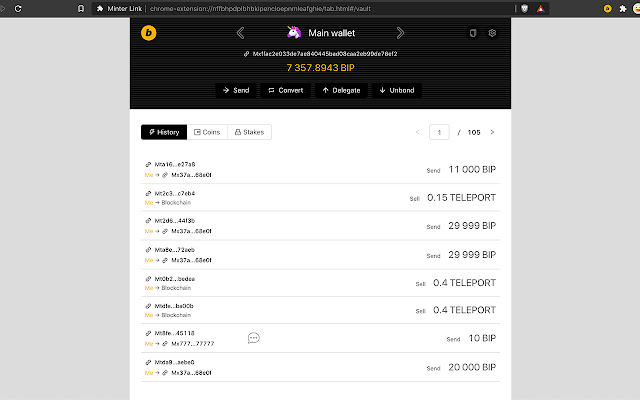
Task: Open the Coins tab
Action: [207, 132]
